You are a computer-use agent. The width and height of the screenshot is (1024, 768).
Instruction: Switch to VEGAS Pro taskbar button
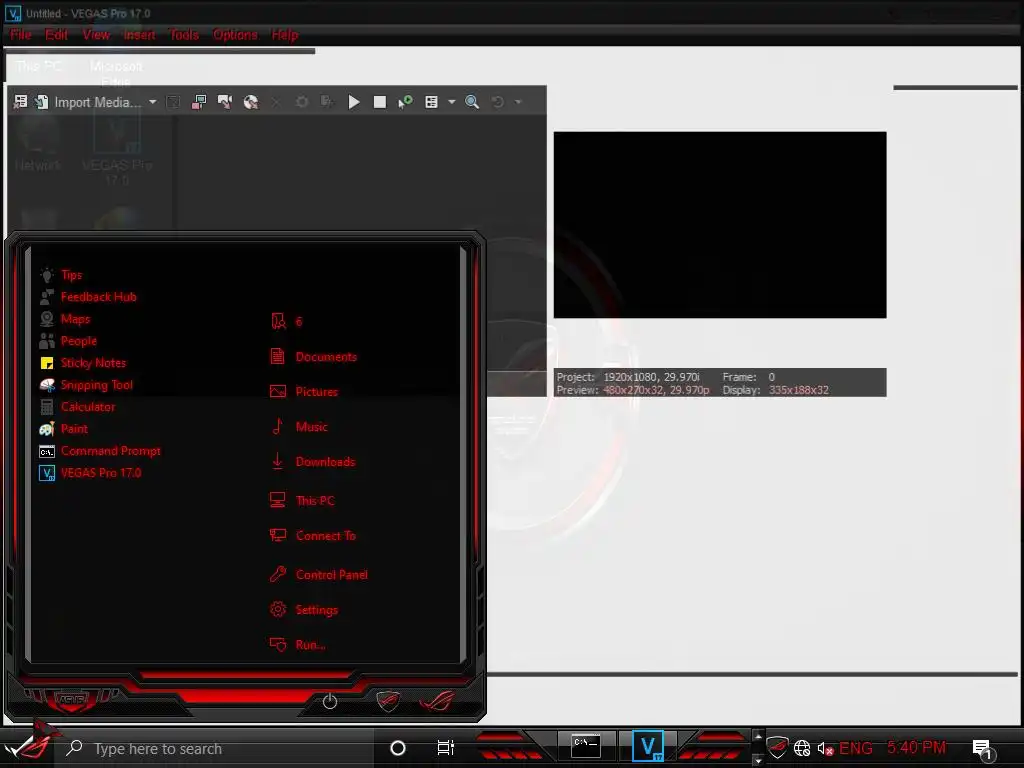tap(648, 746)
